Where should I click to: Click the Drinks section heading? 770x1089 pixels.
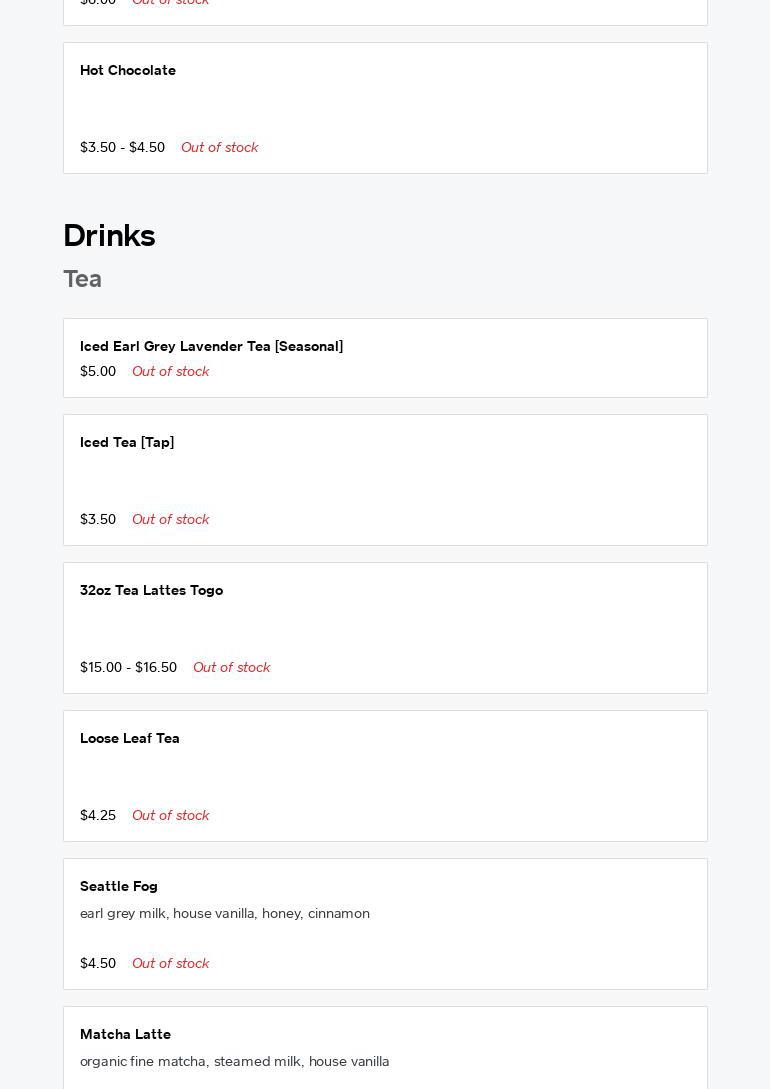coord(109,236)
